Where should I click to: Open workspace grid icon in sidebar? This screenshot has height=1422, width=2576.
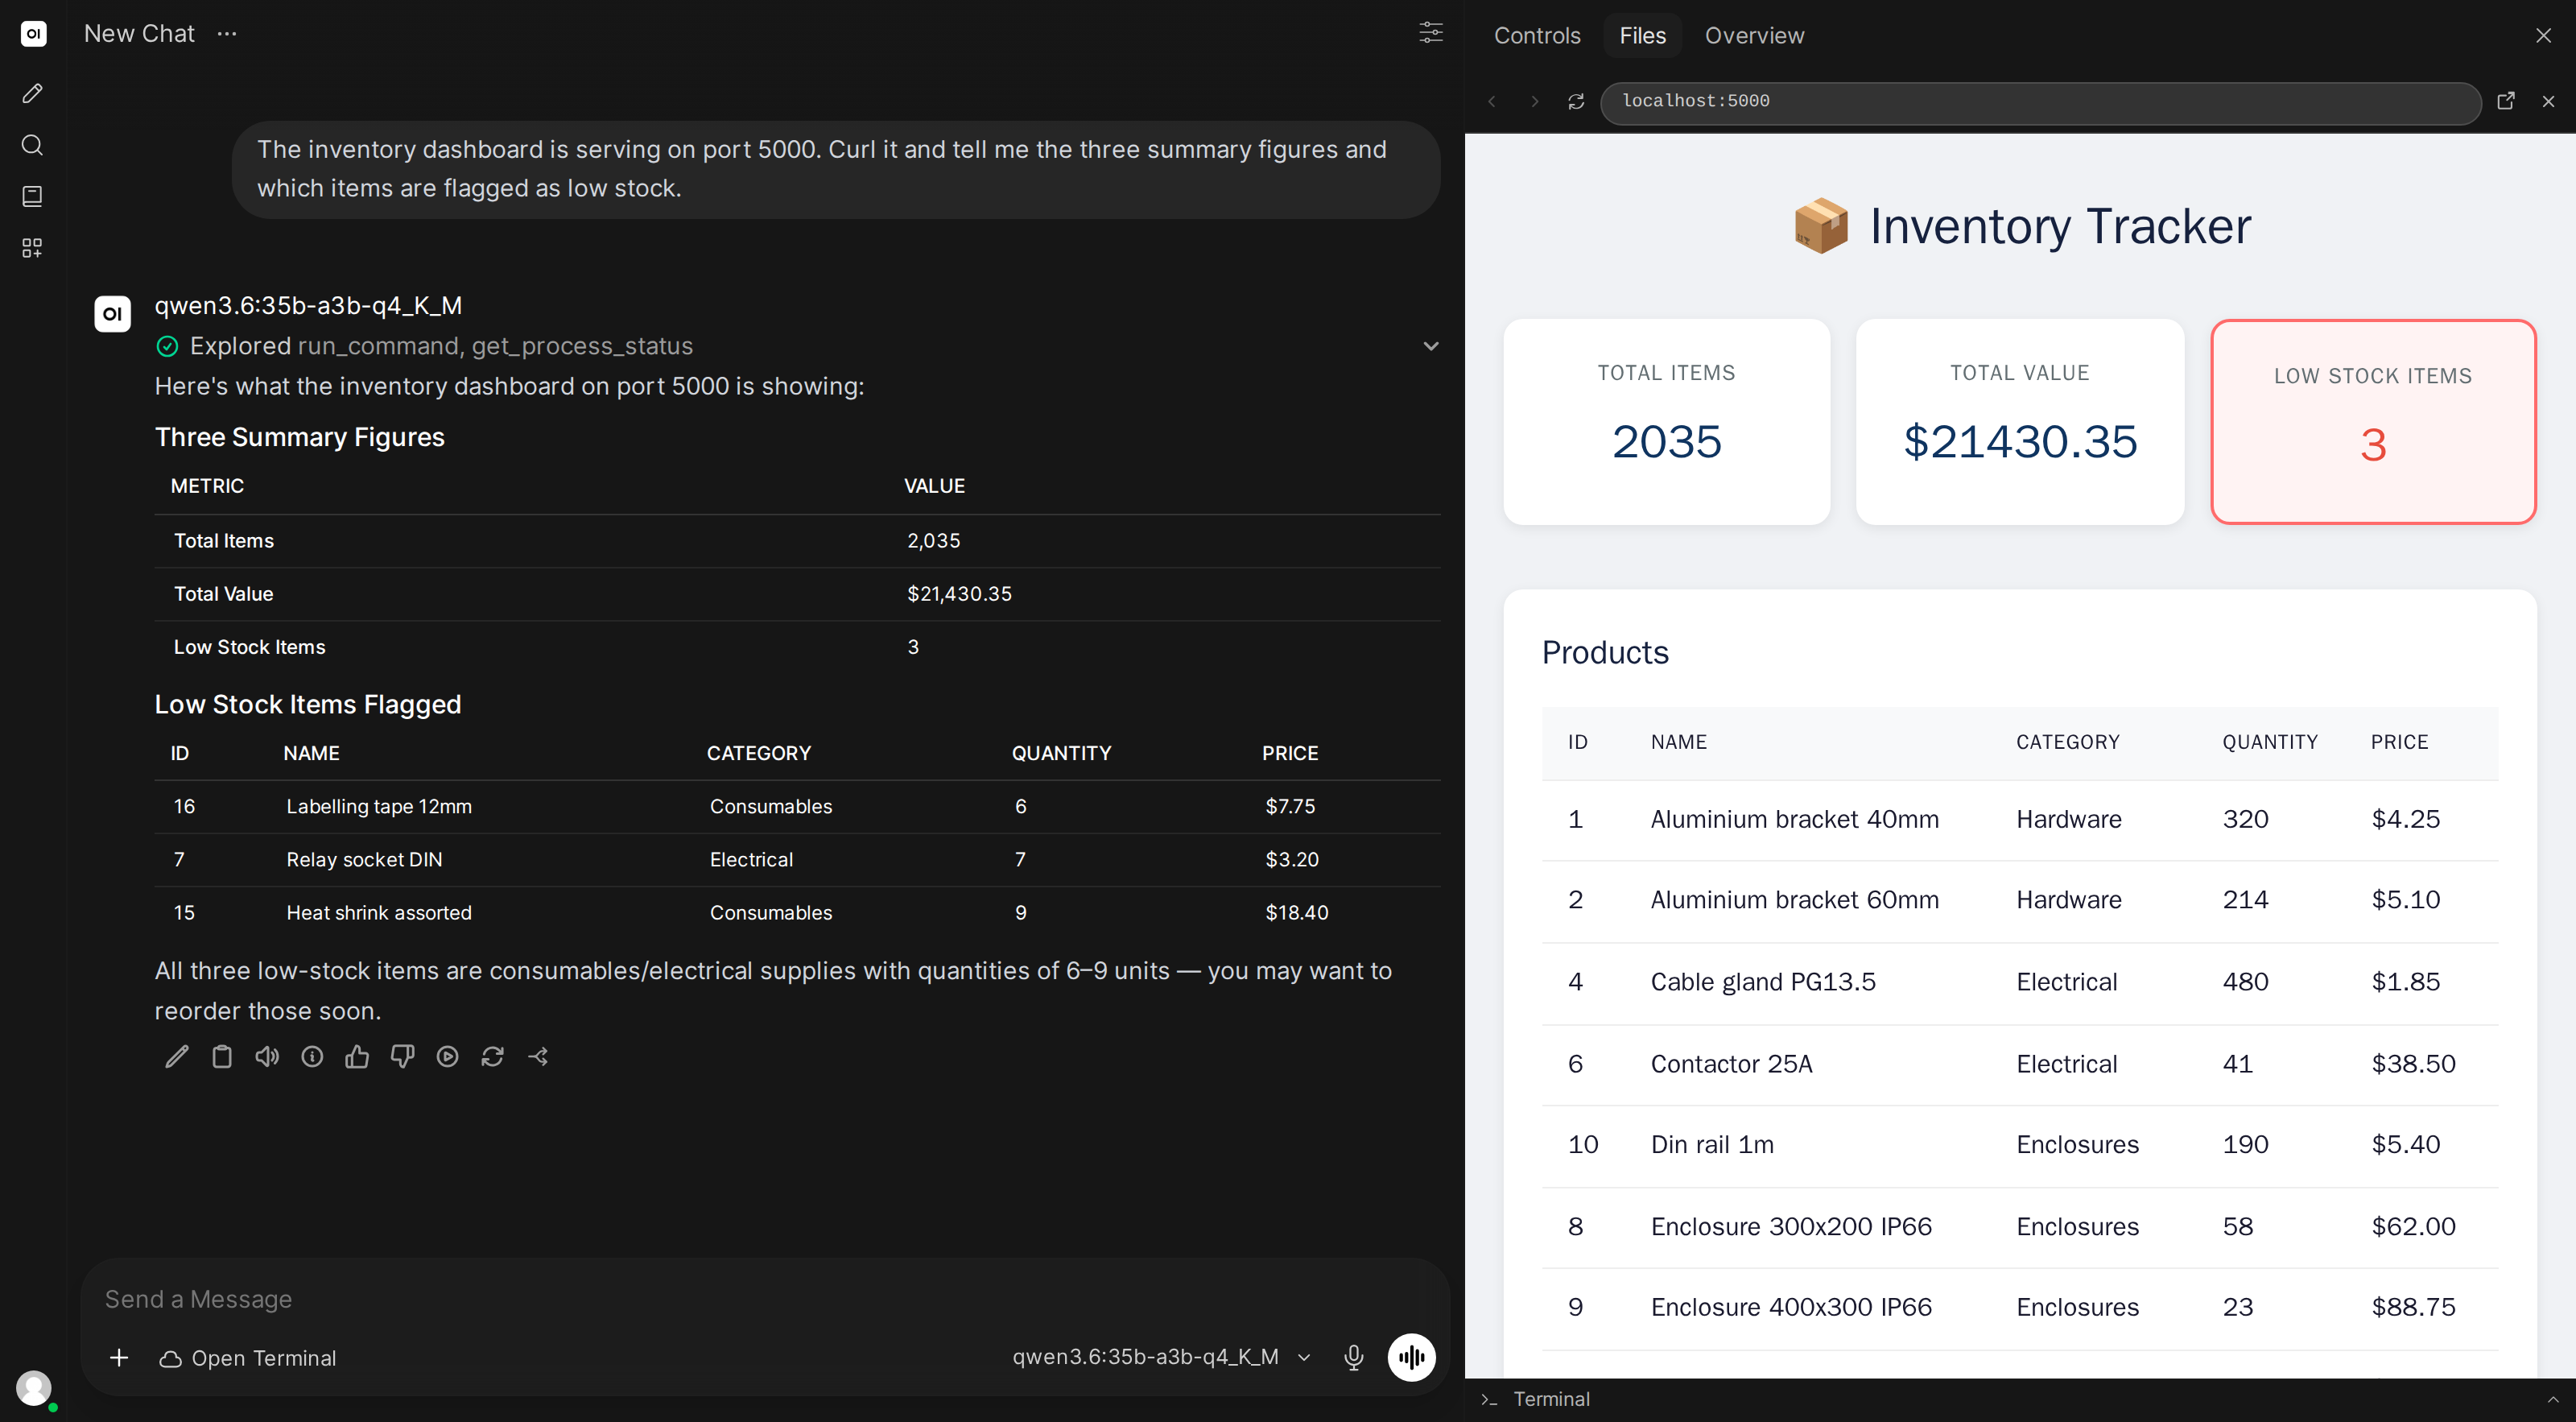pyautogui.click(x=32, y=248)
